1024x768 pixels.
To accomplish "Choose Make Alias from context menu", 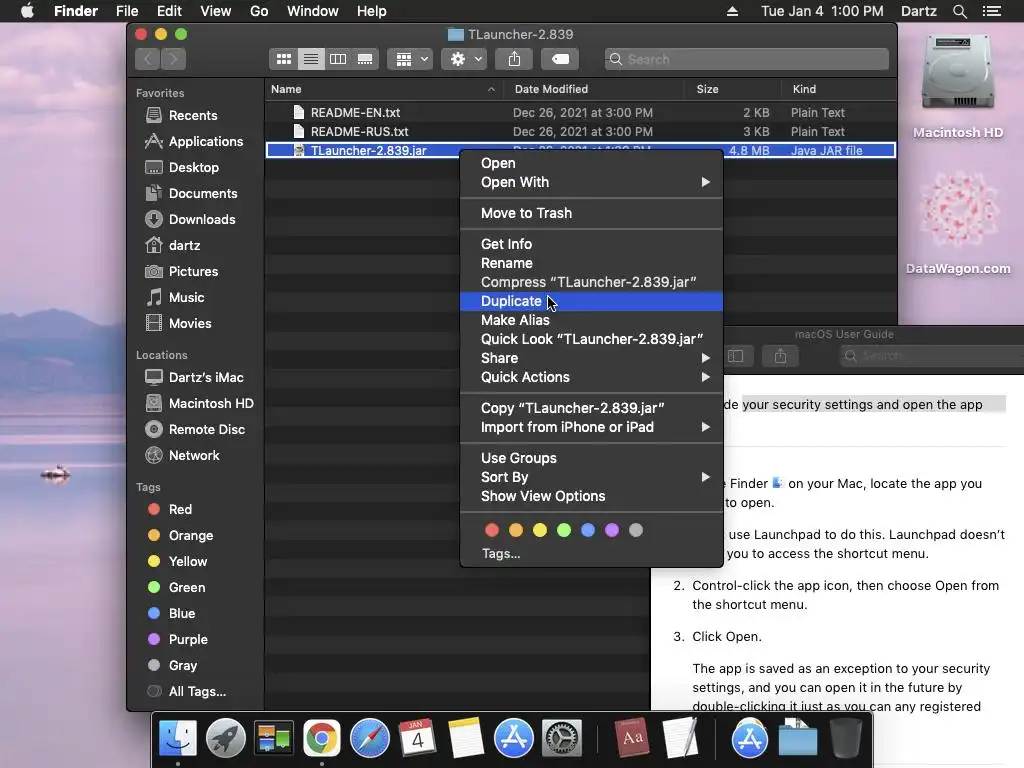I will tap(591, 320).
